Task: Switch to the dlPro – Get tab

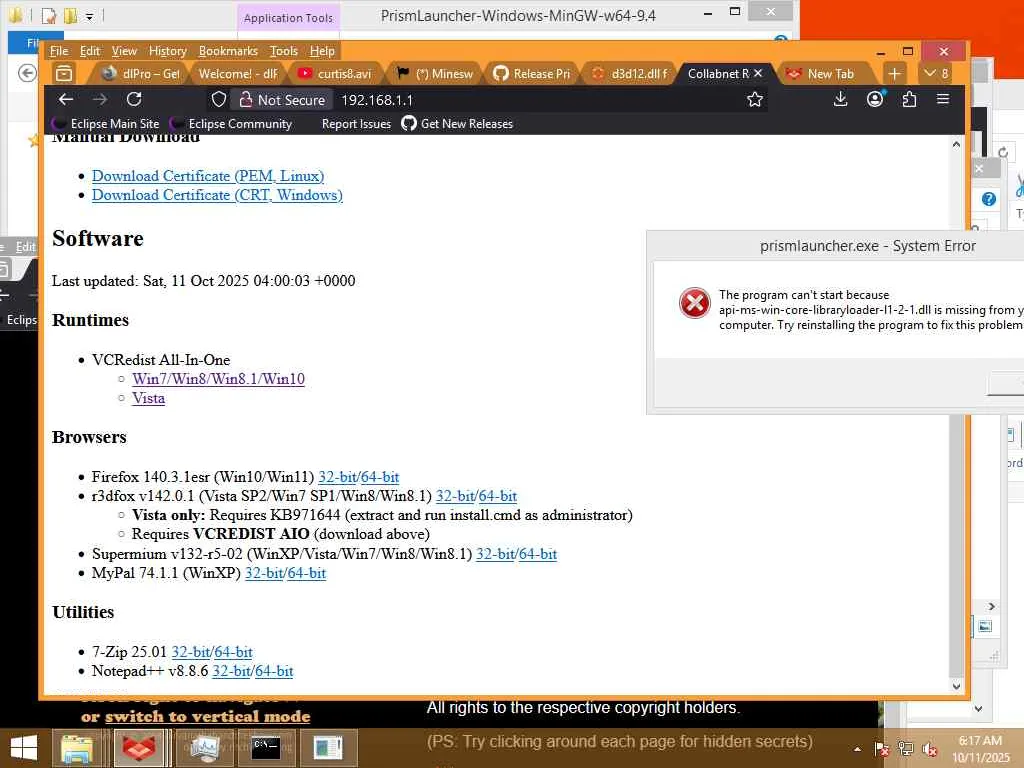Action: click(x=140, y=74)
